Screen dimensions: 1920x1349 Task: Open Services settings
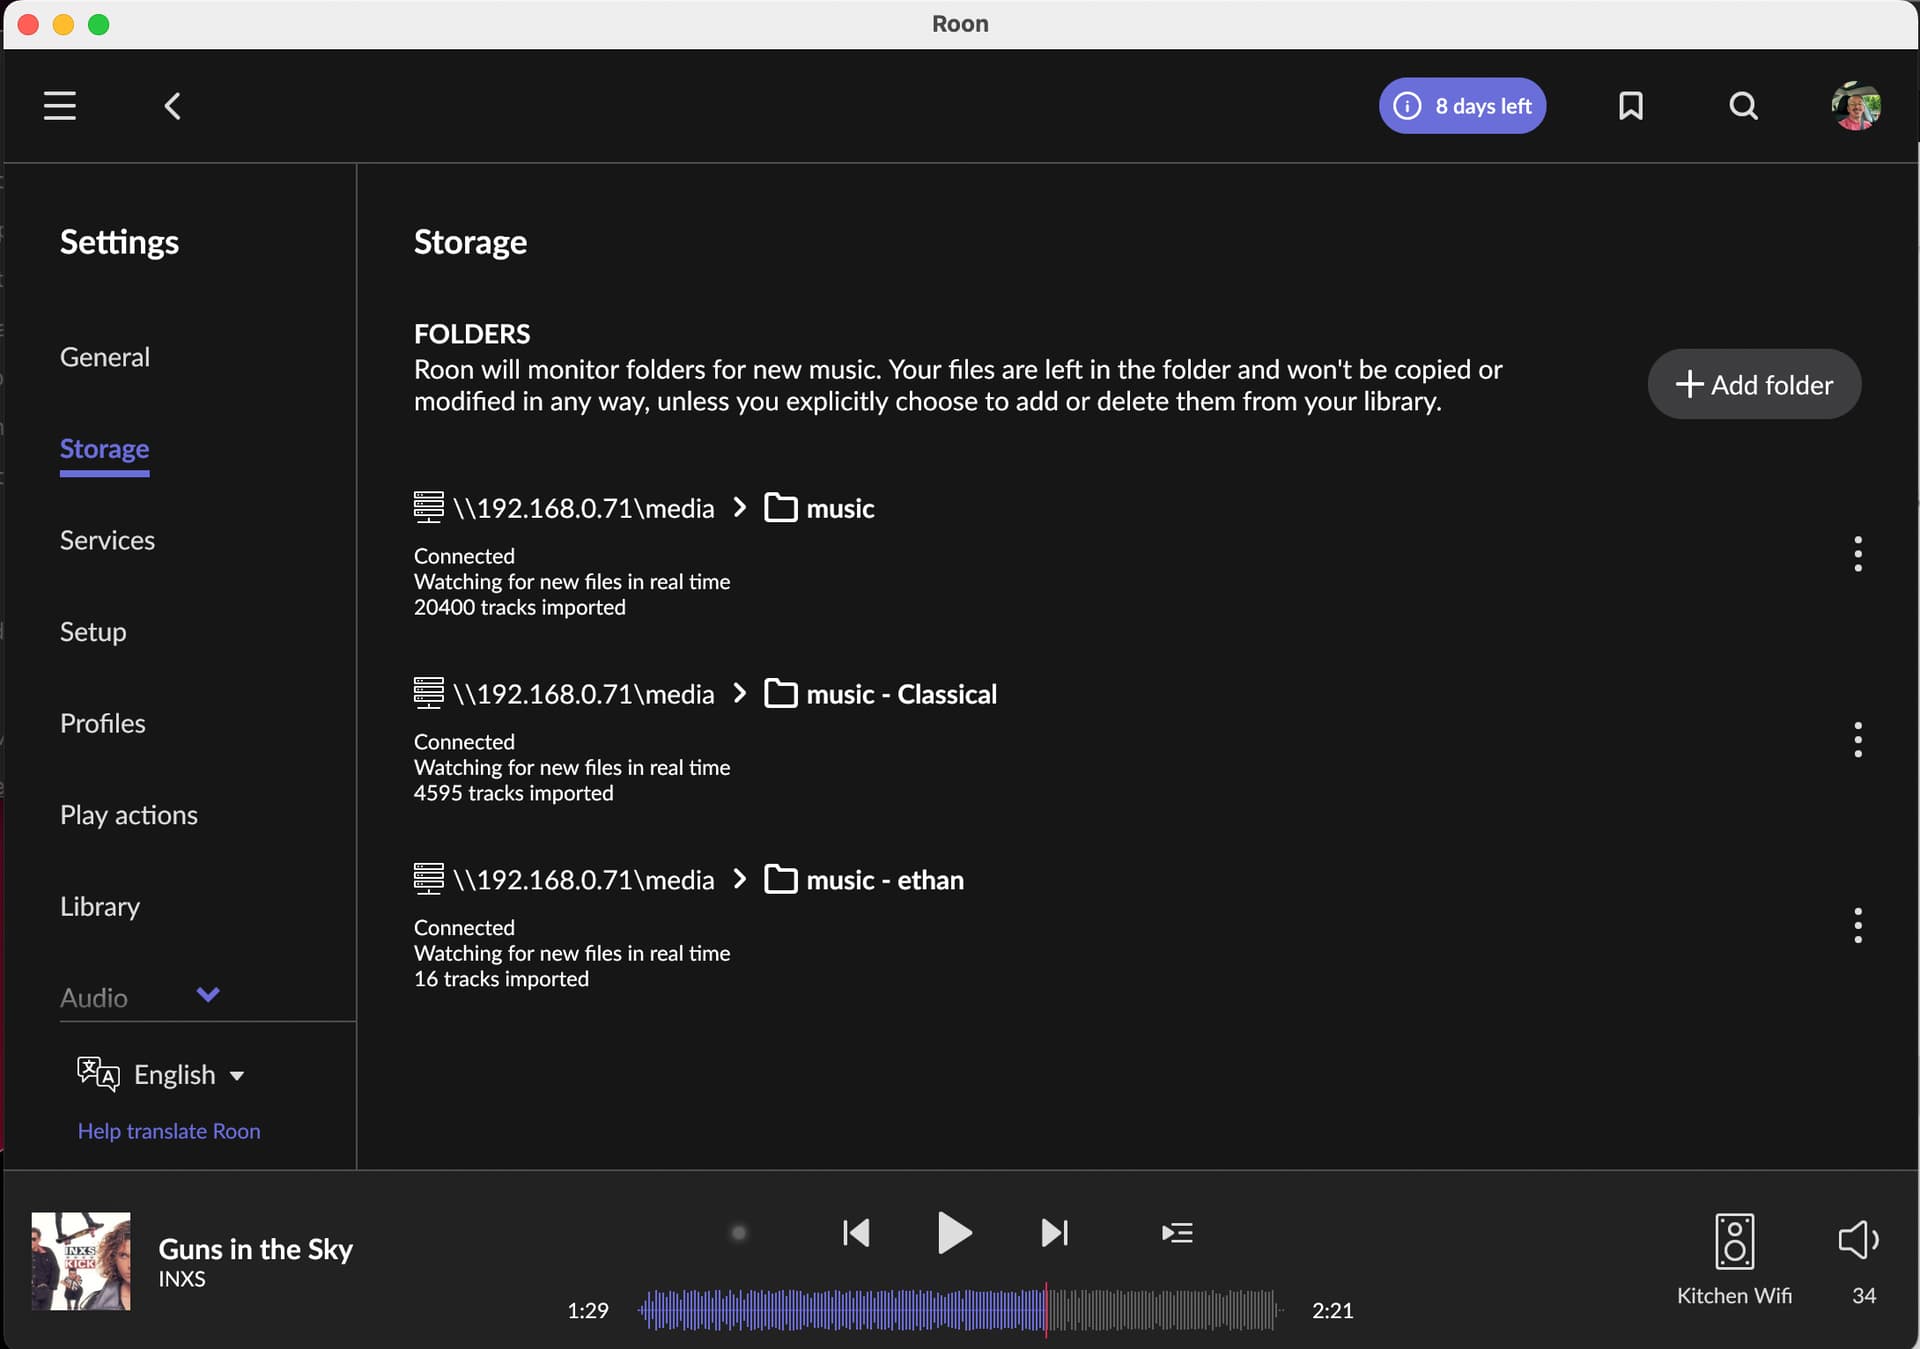107,540
